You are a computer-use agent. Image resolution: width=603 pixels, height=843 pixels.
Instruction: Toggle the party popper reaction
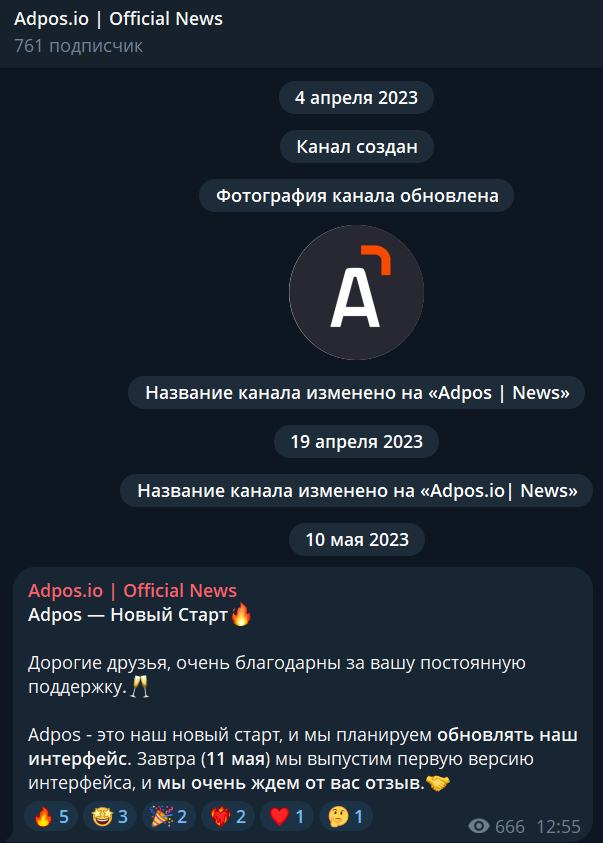pos(169,817)
